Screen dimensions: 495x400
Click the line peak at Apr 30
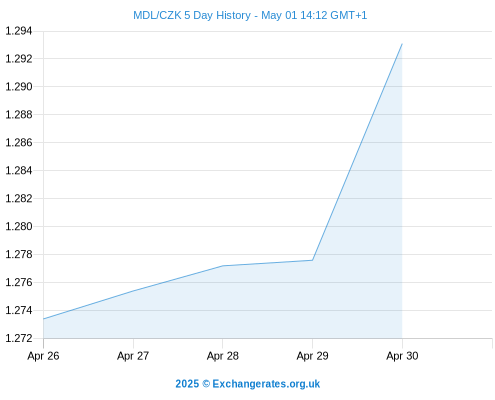402,44
